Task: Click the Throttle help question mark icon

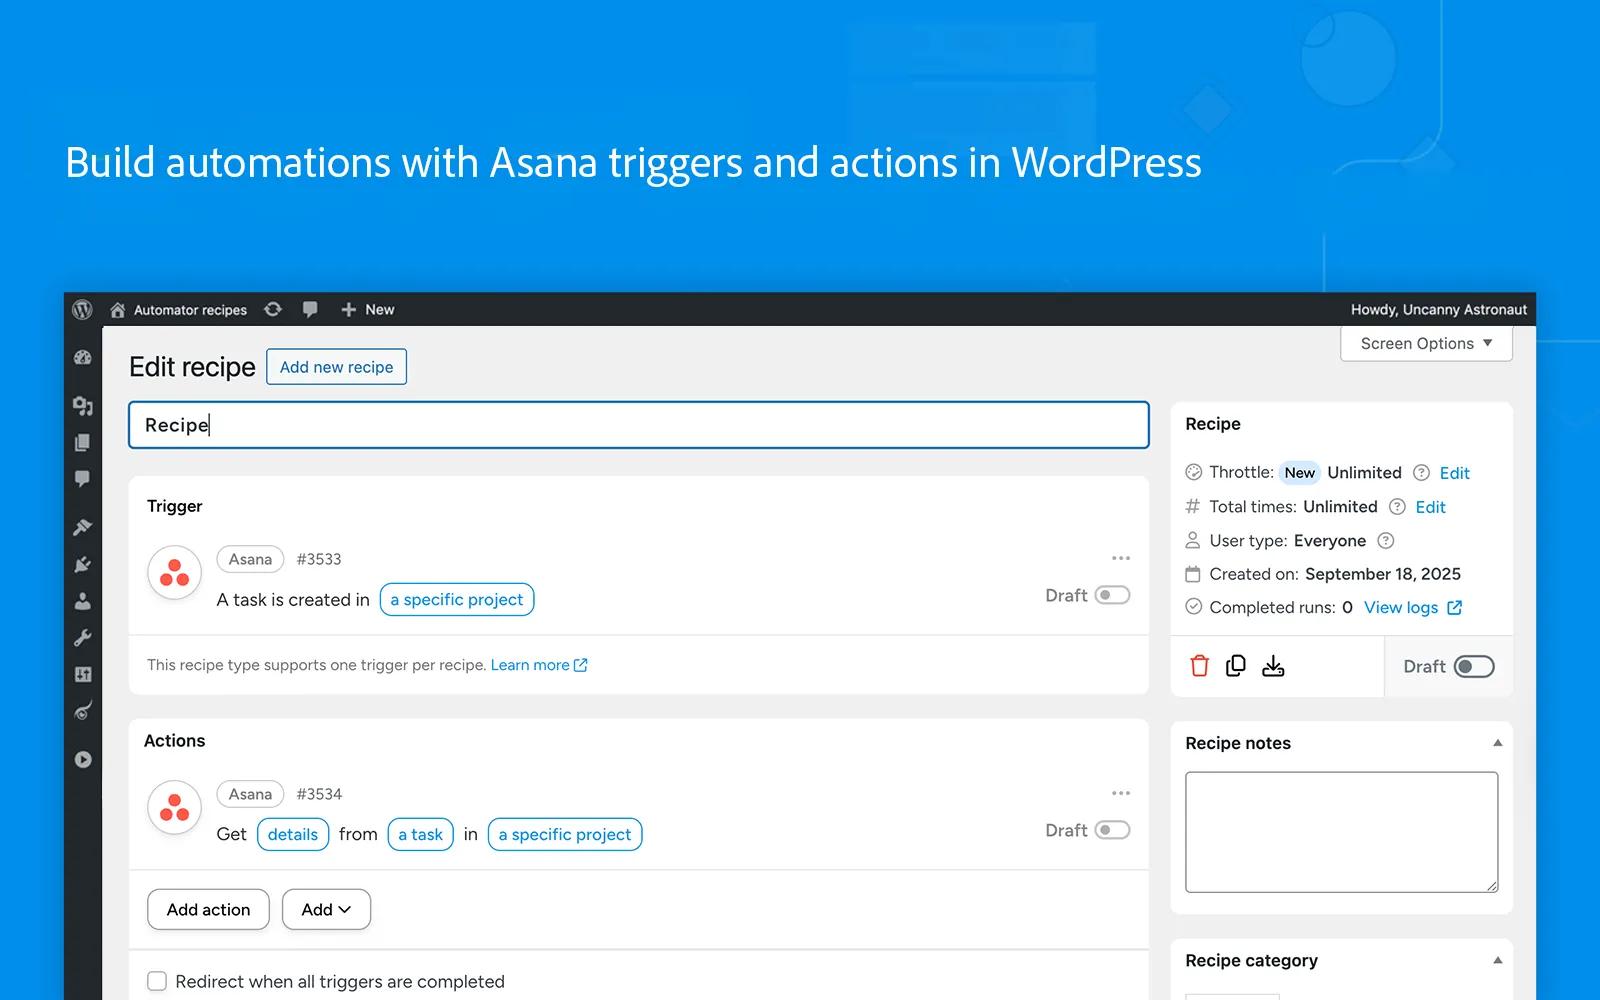Action: (1421, 473)
